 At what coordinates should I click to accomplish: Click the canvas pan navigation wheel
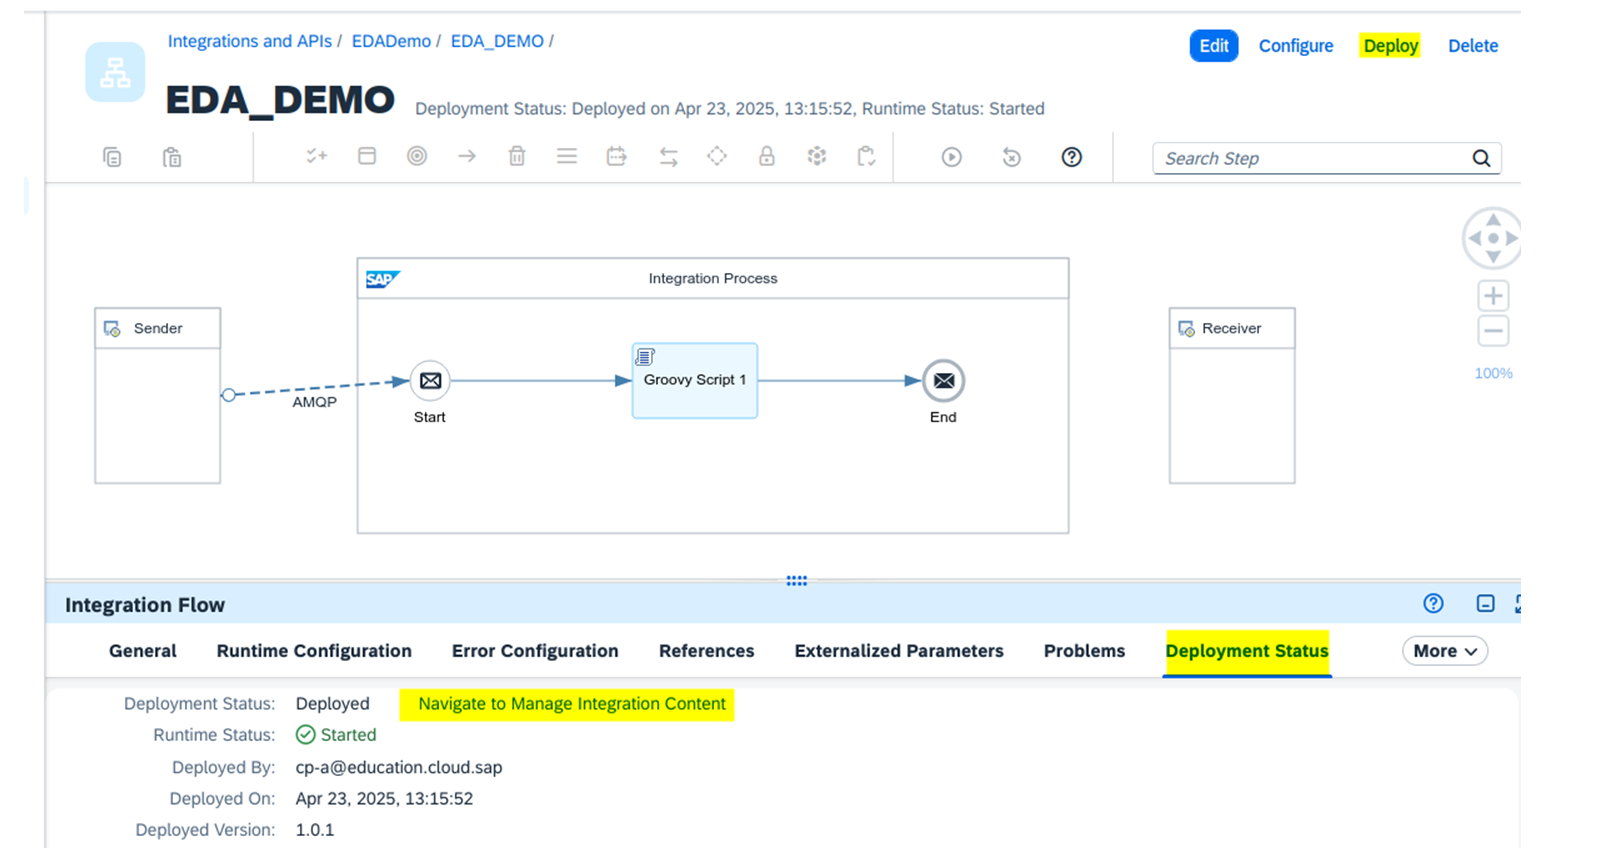[x=1492, y=238]
